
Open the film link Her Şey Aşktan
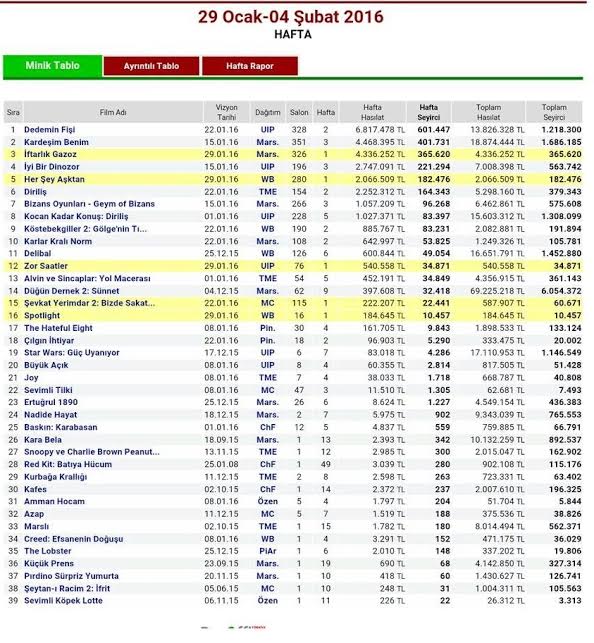(x=54, y=179)
